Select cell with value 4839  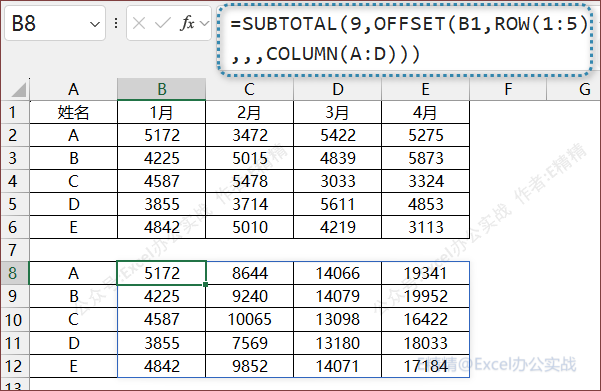point(338,158)
